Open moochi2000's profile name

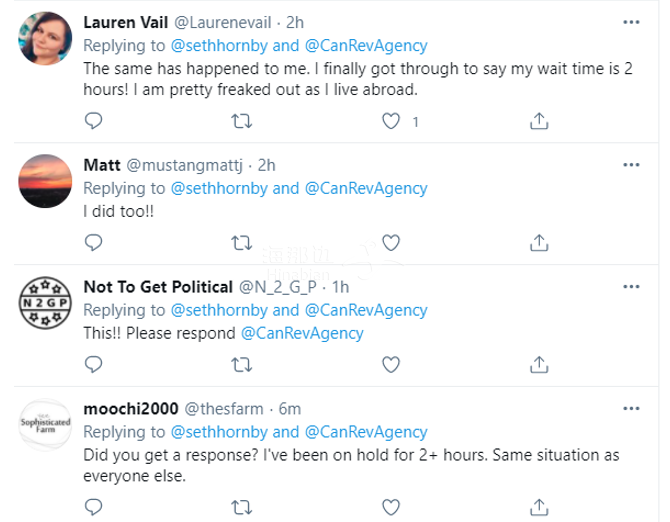coord(130,408)
